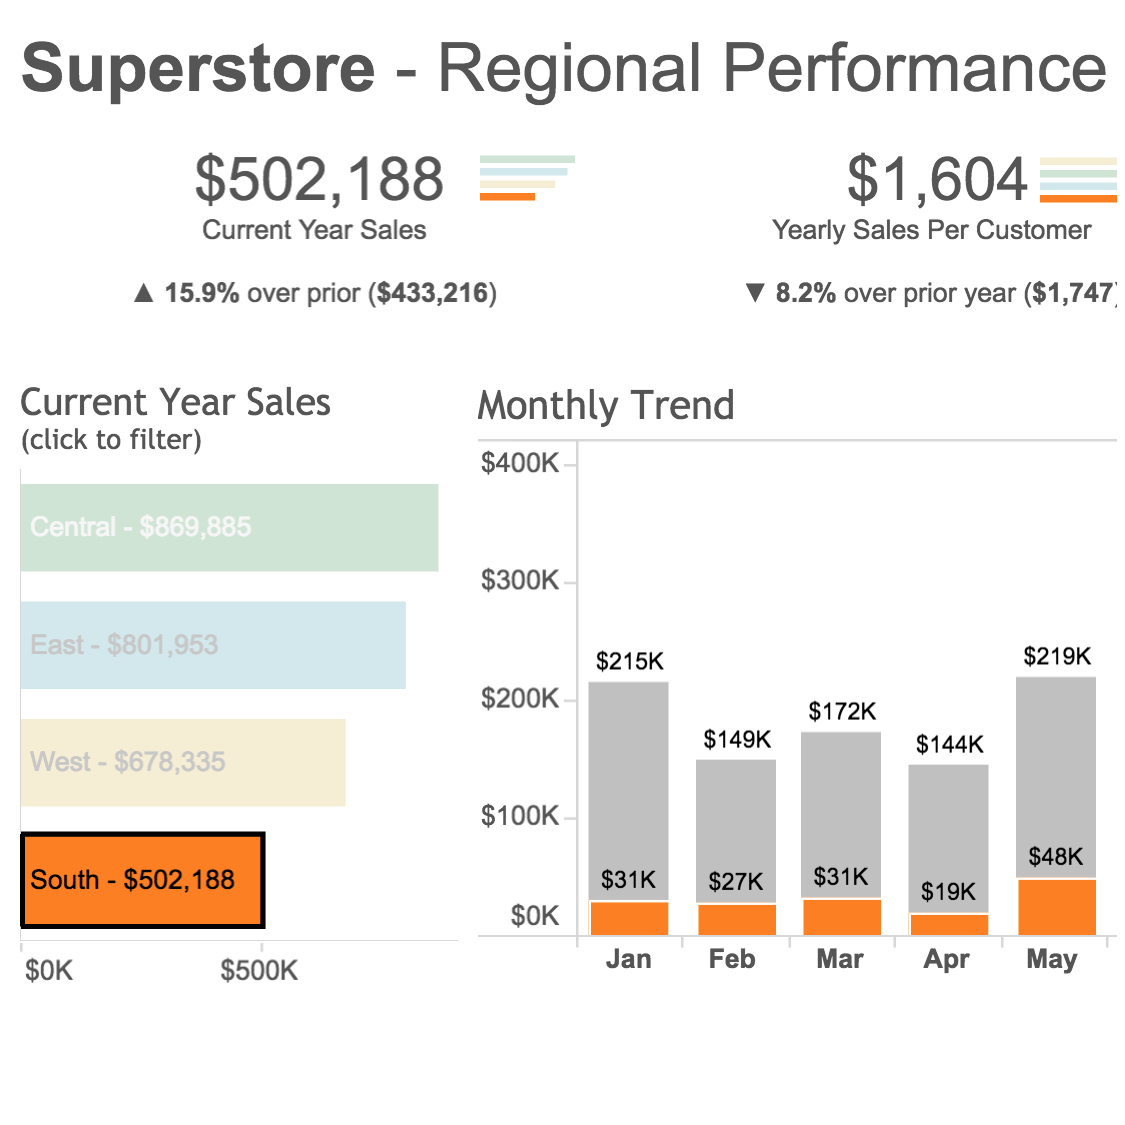
Task: Click the $502,188 Current Year Sales figure
Action: (319, 180)
